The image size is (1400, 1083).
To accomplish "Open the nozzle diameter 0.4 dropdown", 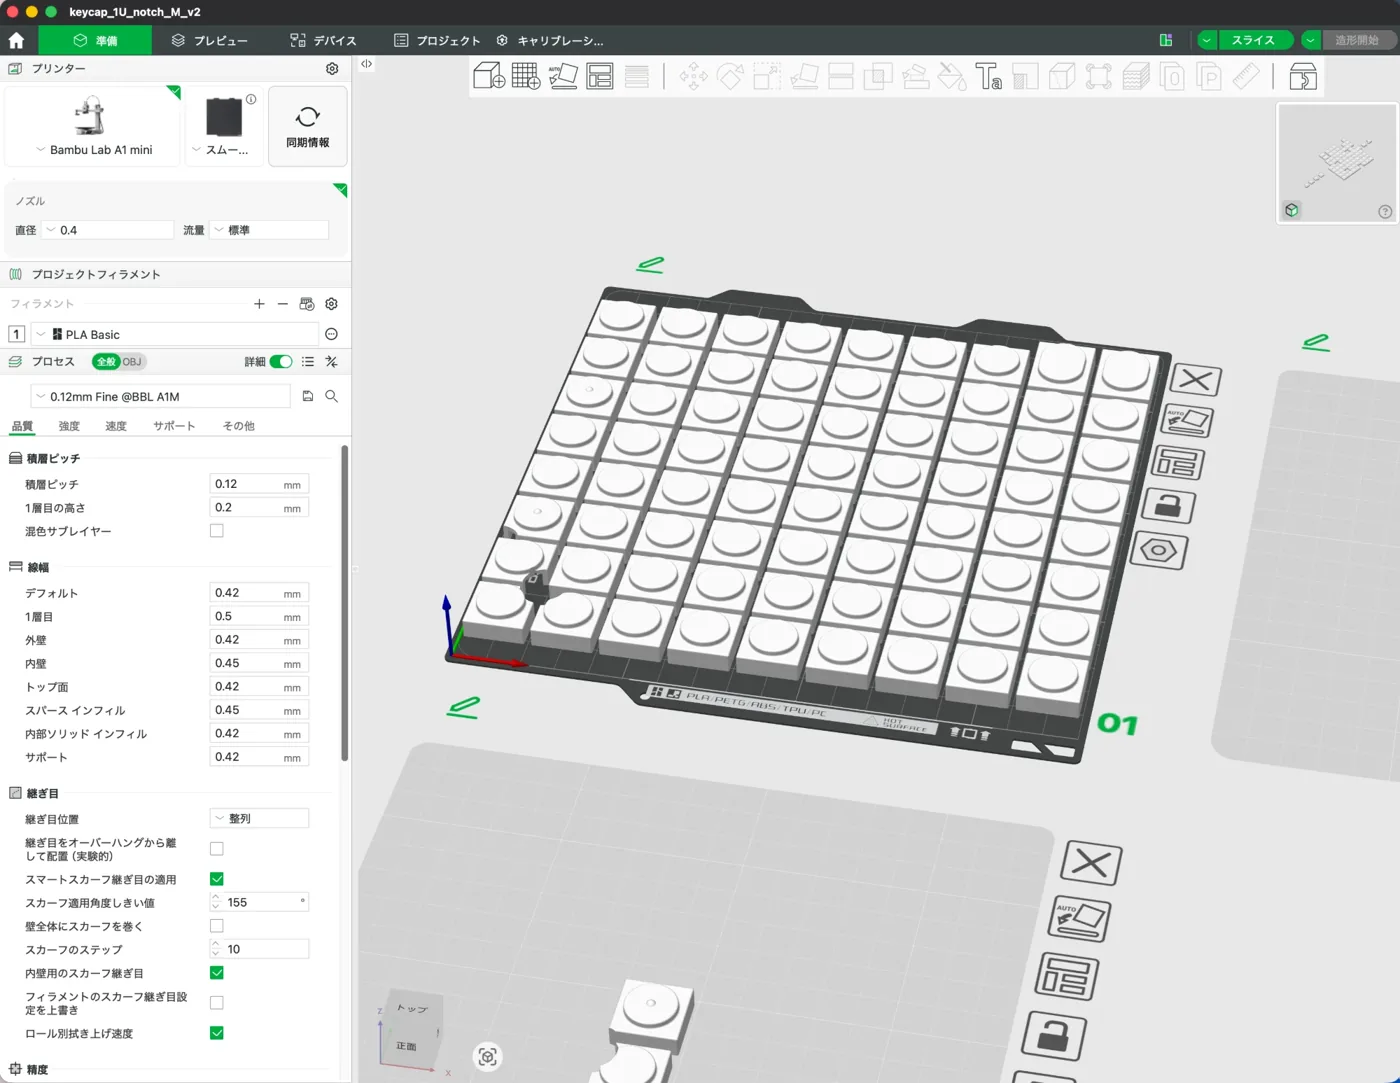I will (108, 230).
